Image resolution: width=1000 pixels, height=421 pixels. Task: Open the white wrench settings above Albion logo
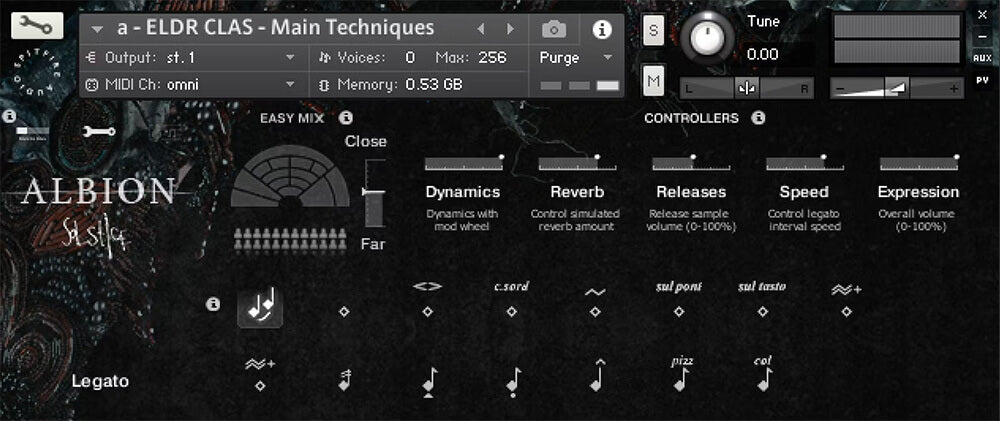(99, 131)
